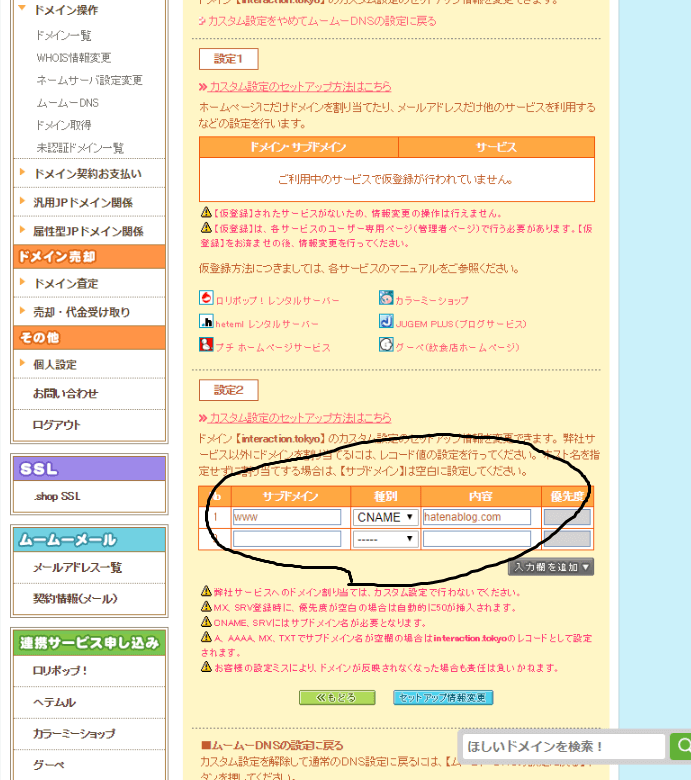Image resolution: width=691 pixels, height=780 pixels.
Task: Open ネームサーバ設定変更 in sidebar
Action: click(x=90, y=80)
